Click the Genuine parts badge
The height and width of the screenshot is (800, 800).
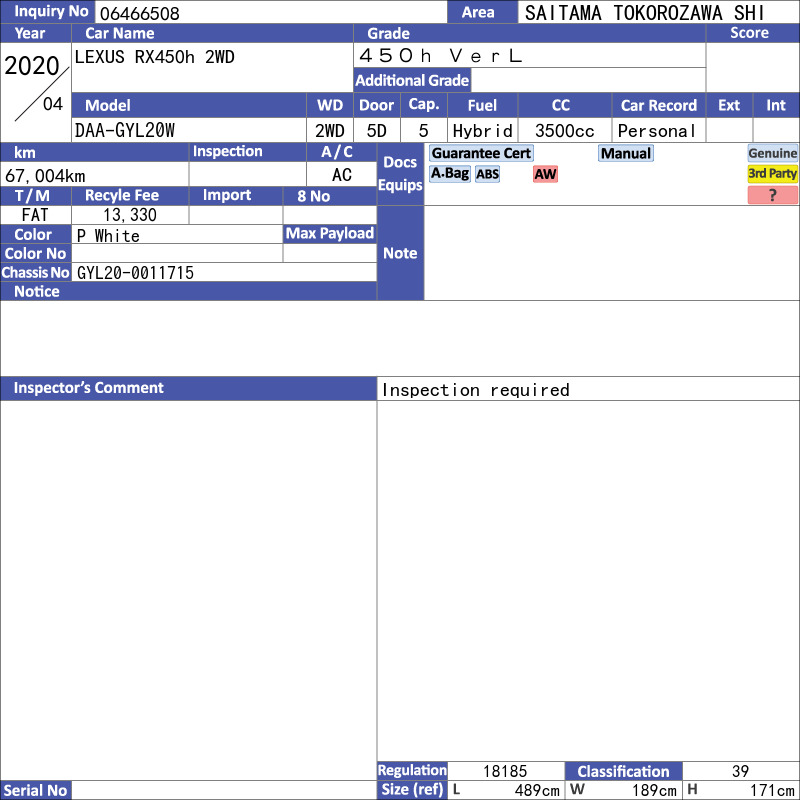click(x=773, y=153)
